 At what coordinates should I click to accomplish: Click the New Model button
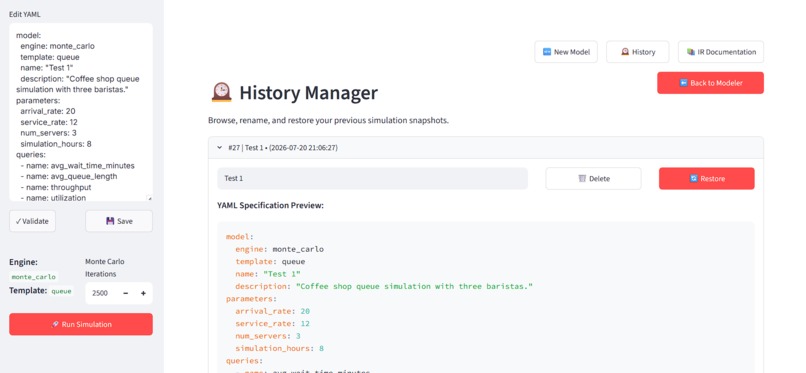pyautogui.click(x=566, y=52)
